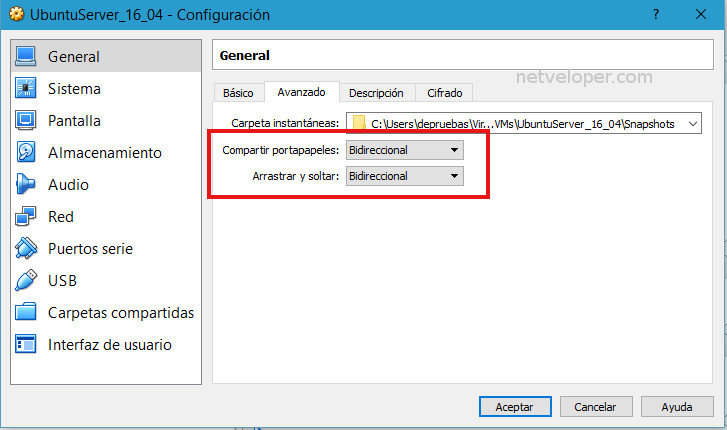
Task: Switch to the Cifrado tab
Action: coord(445,93)
